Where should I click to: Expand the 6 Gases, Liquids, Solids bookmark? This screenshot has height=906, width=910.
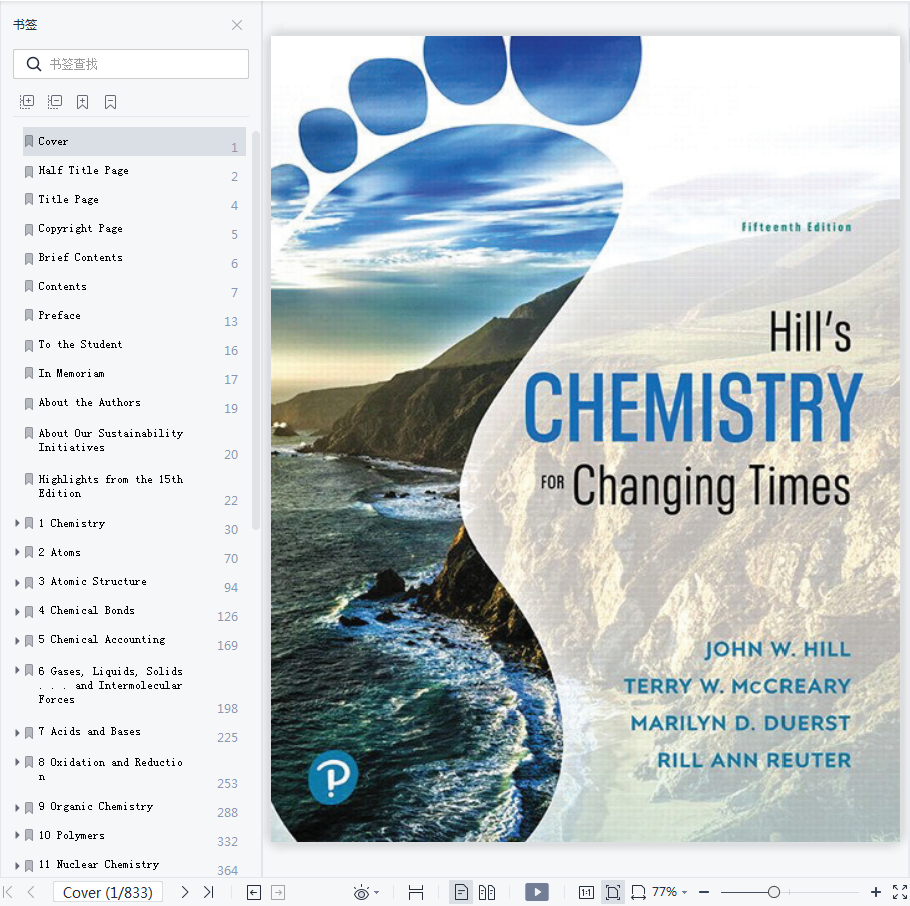17,670
